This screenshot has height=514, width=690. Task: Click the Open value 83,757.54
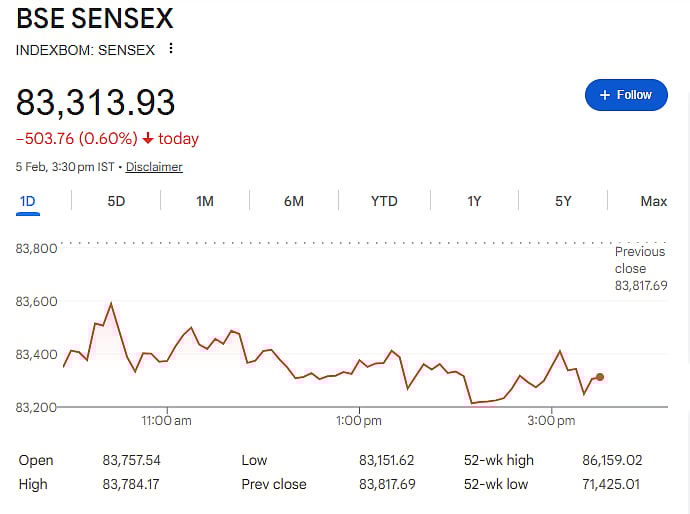pyautogui.click(x=131, y=460)
